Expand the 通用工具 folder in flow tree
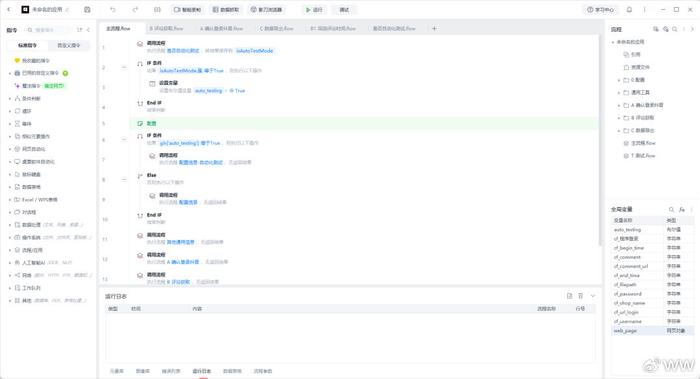 (619, 92)
